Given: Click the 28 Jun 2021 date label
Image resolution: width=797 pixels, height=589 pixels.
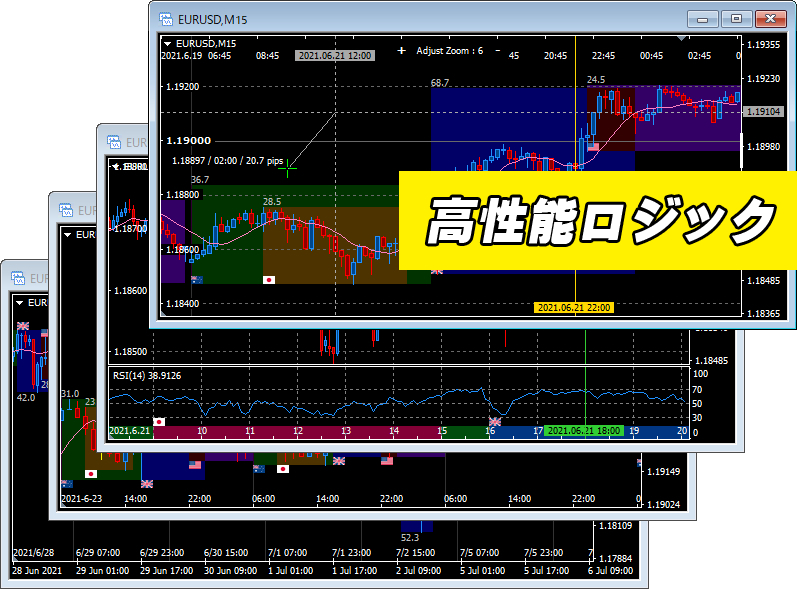Looking at the screenshot, I should (x=37, y=571).
